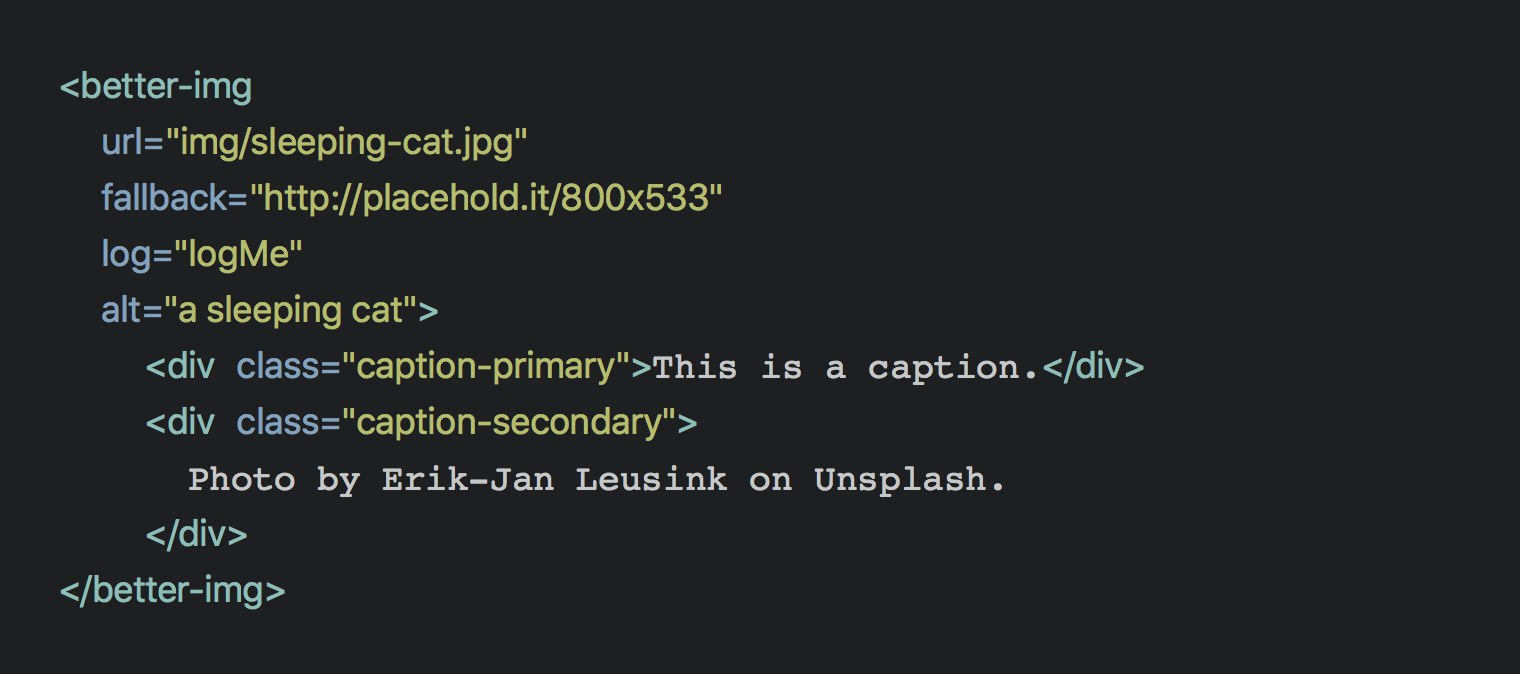Viewport: 1520px width, 674px height.
Task: Click the standalone closing div tag
Action: (196, 535)
